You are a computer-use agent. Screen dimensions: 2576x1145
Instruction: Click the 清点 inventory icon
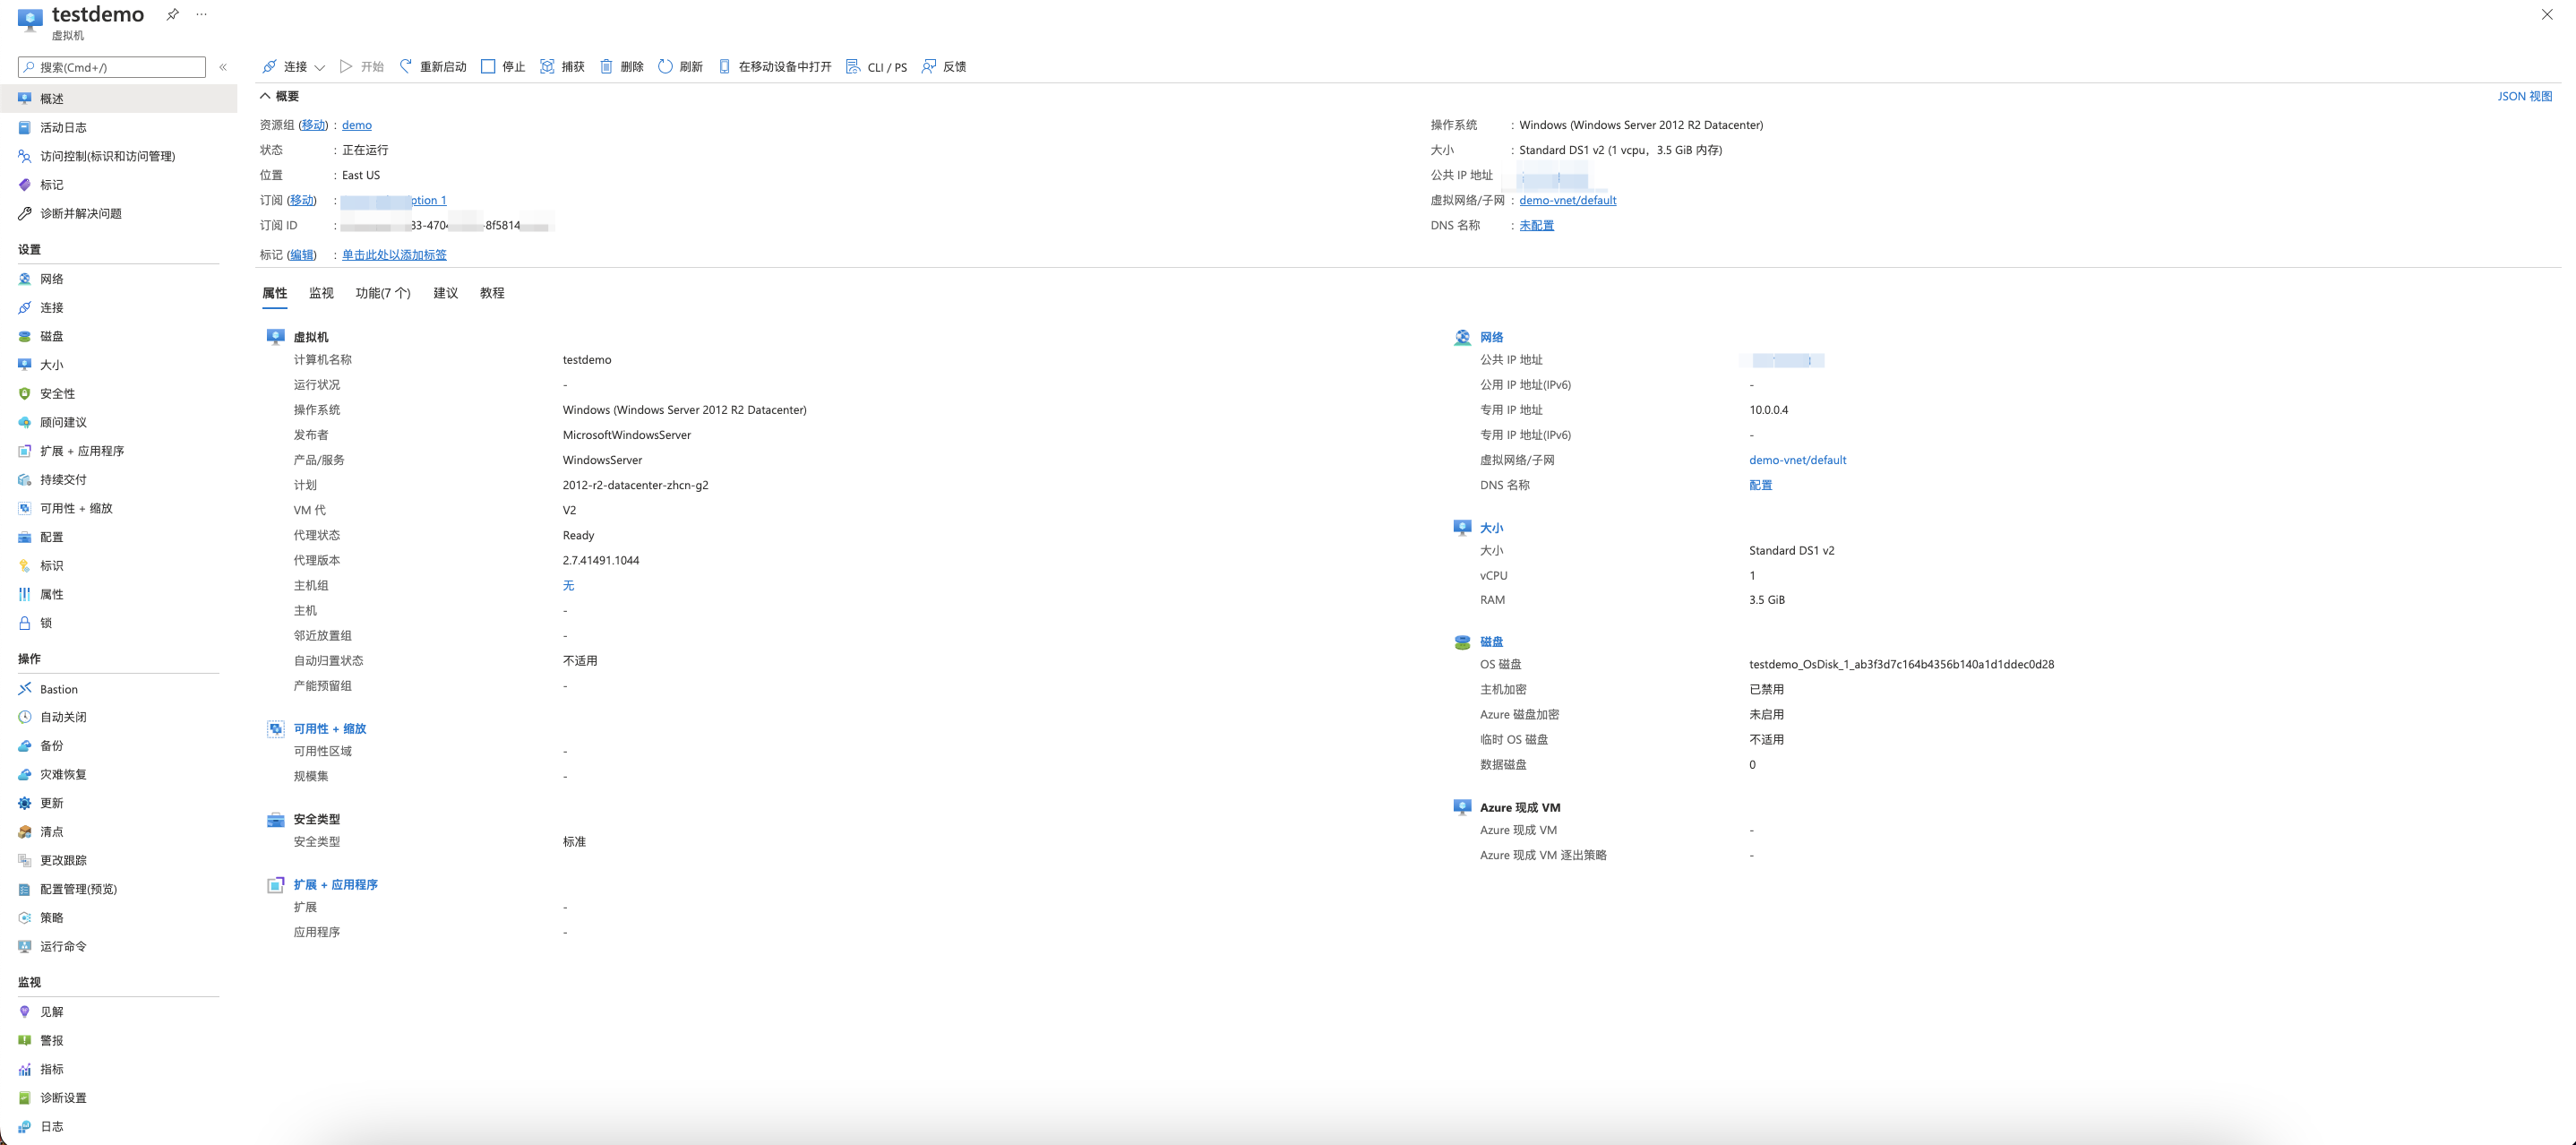pyautogui.click(x=25, y=832)
